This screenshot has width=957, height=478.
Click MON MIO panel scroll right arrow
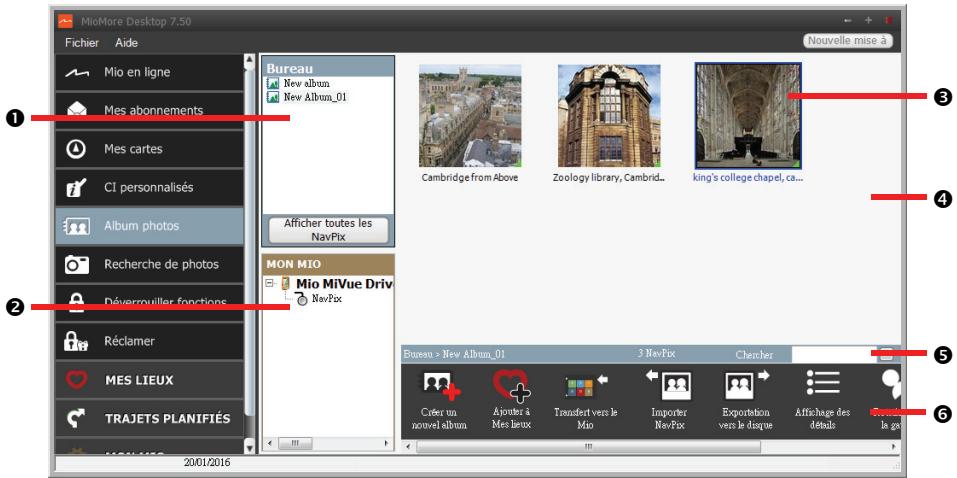(385, 443)
